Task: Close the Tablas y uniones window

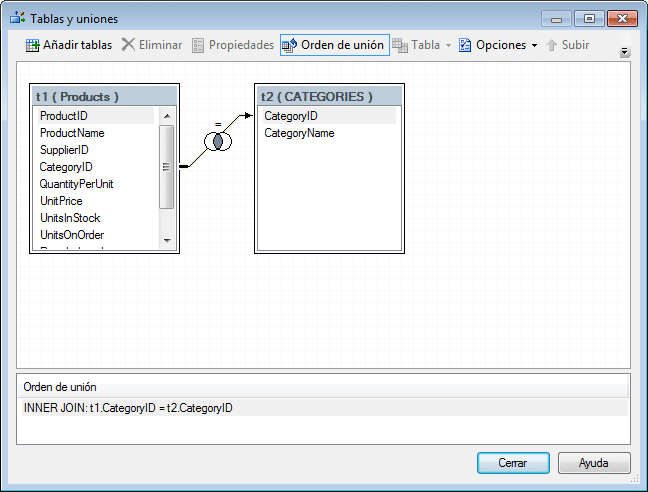Action: coord(622,19)
